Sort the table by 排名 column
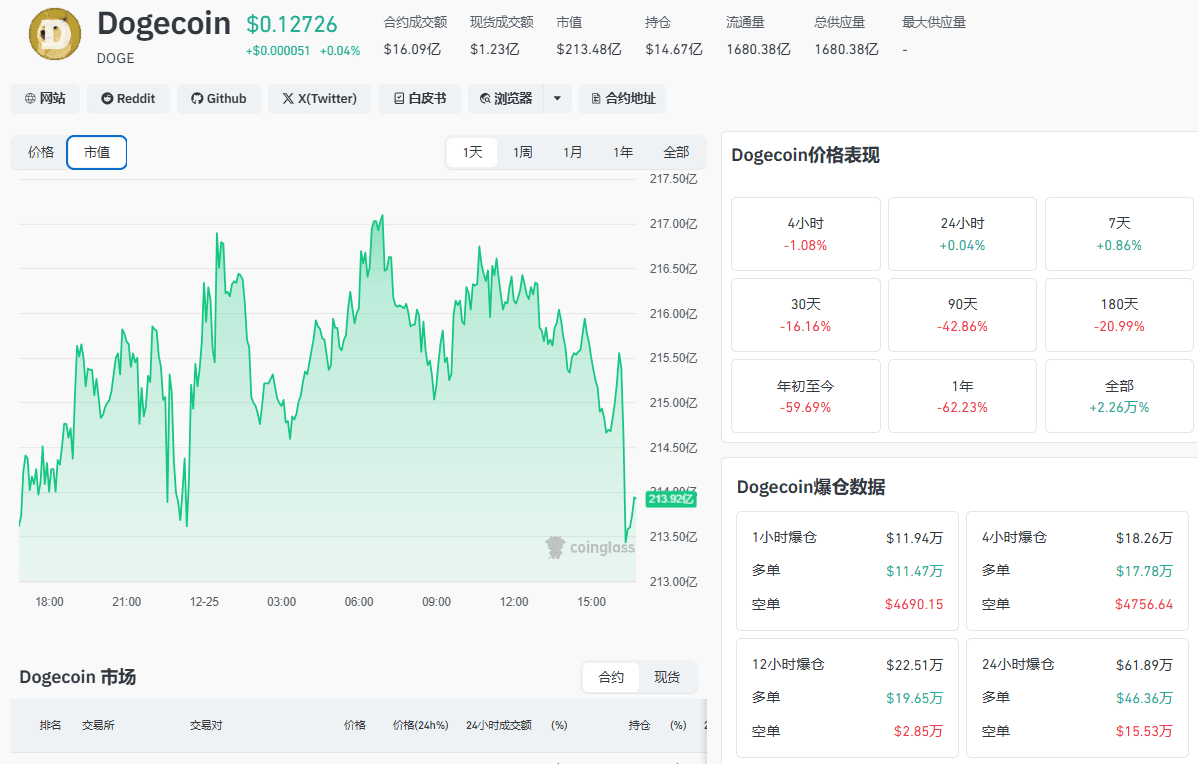 pos(50,725)
